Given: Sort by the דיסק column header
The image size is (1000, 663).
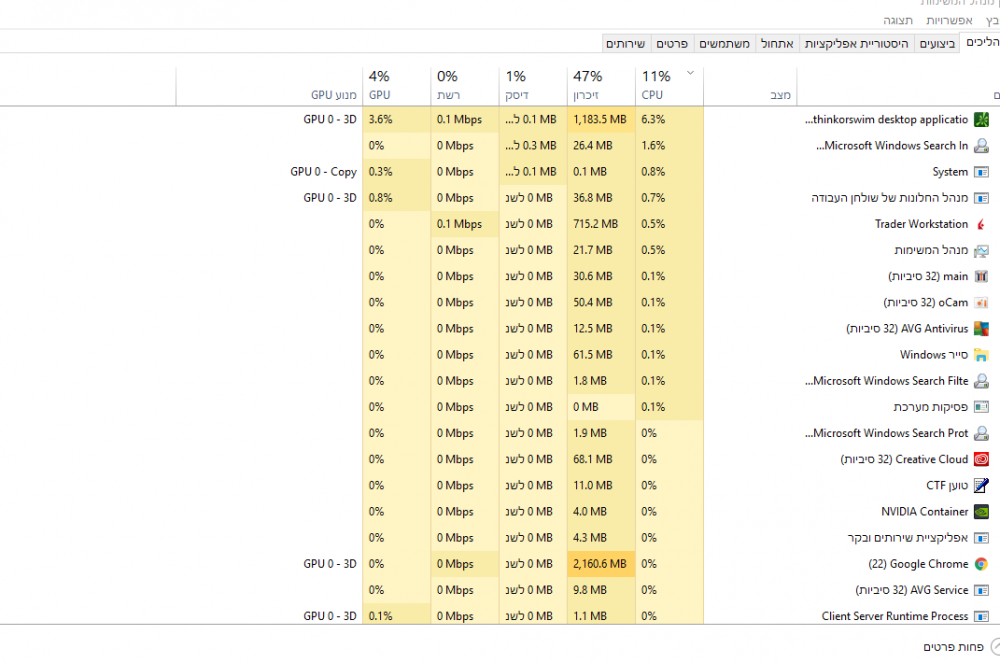Looking at the screenshot, I should 533,85.
